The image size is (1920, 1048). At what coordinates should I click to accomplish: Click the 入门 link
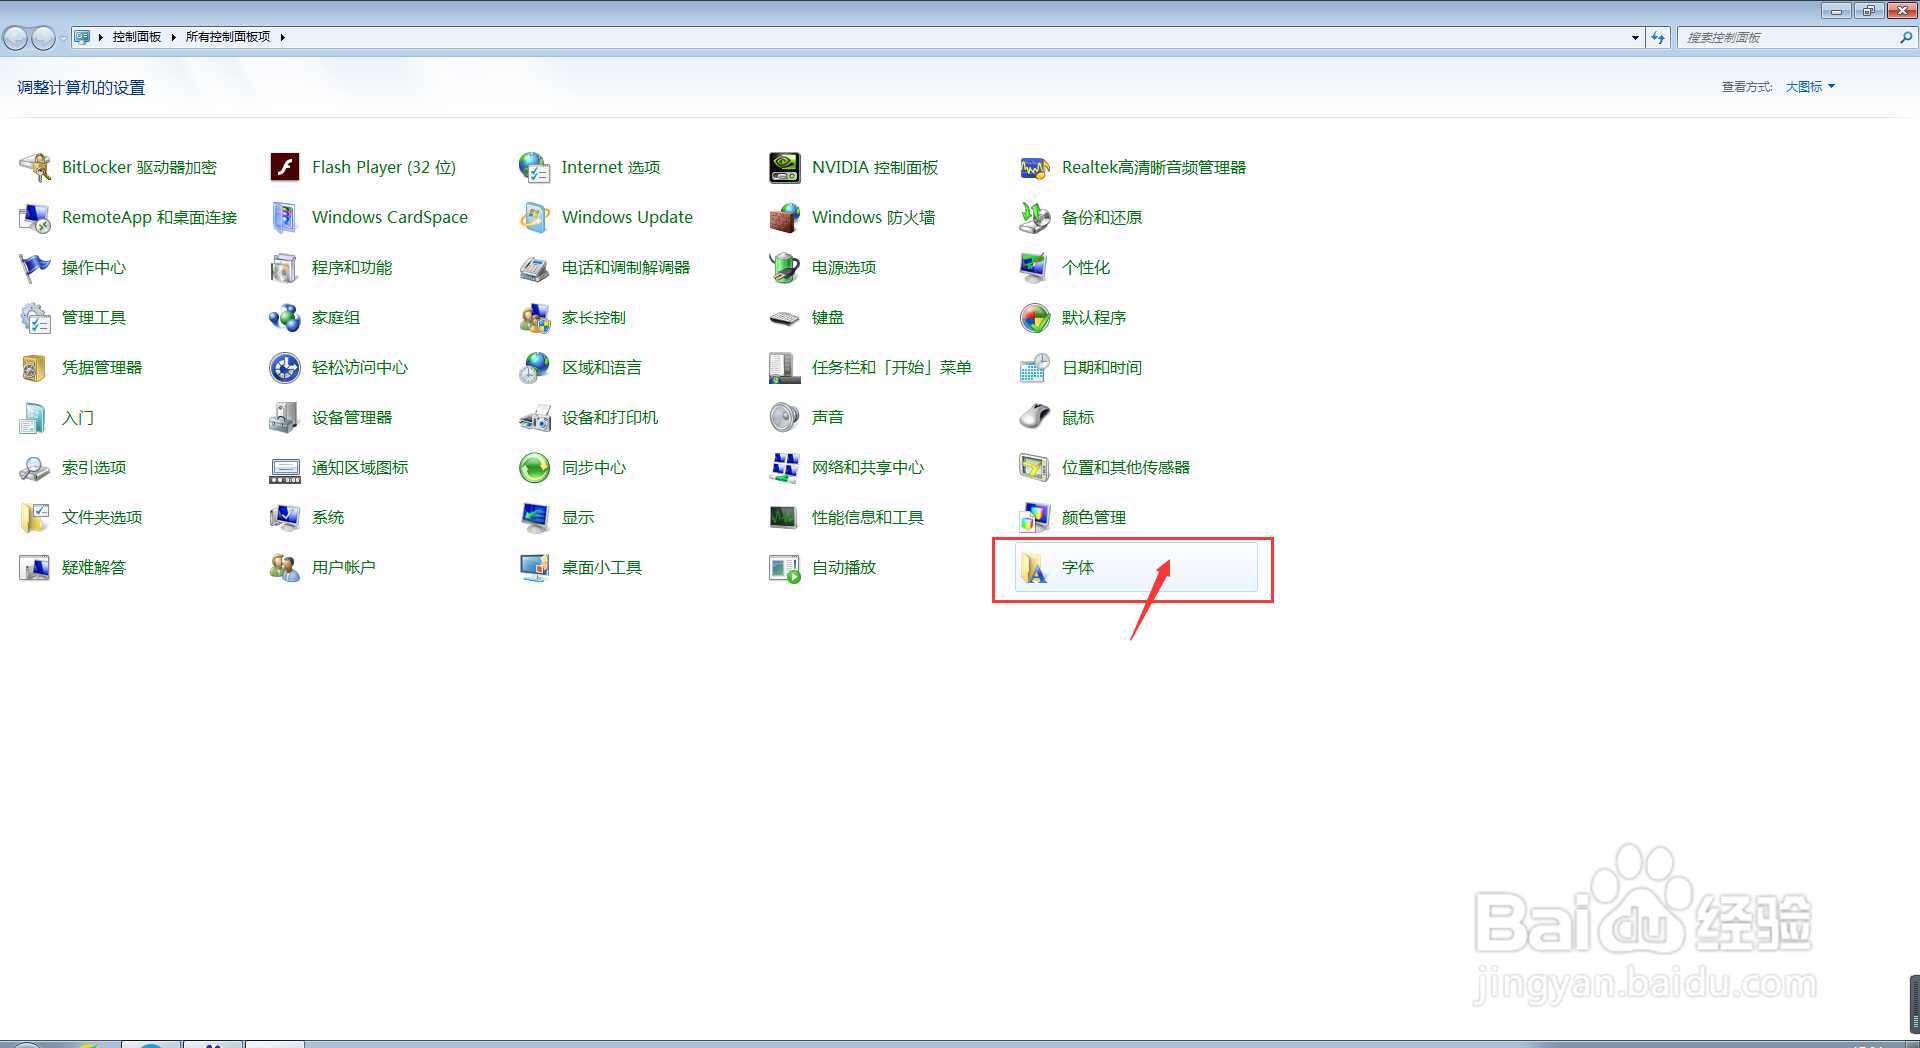point(78,417)
